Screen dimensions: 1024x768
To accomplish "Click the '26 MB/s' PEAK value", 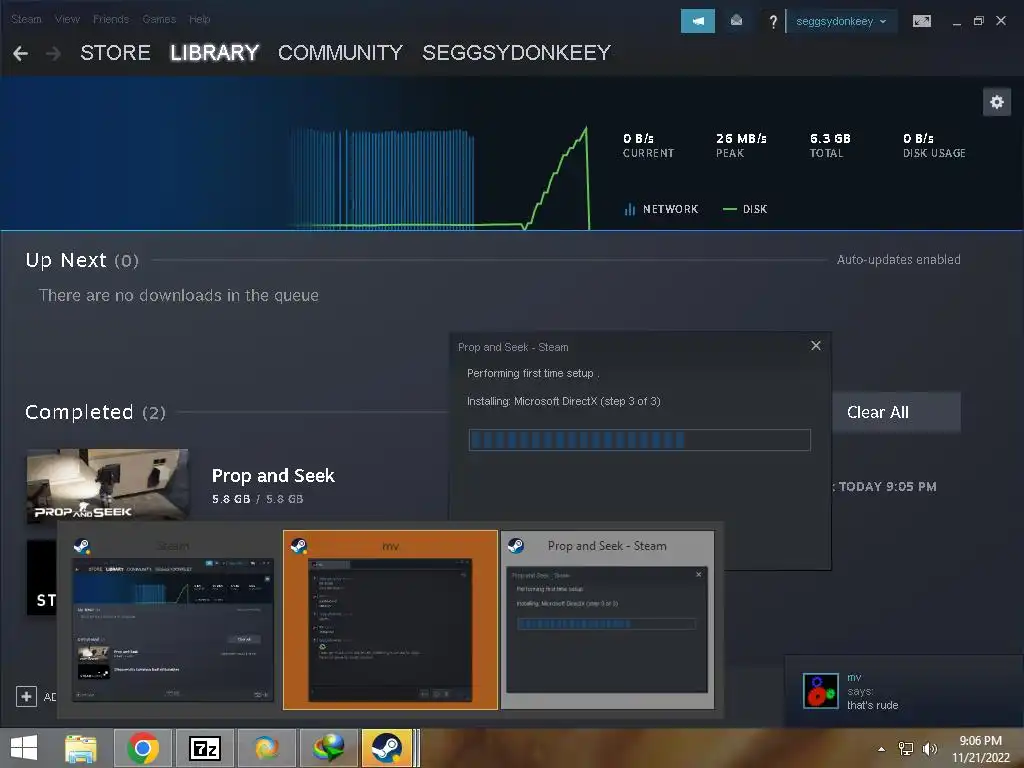I will coord(741,138).
